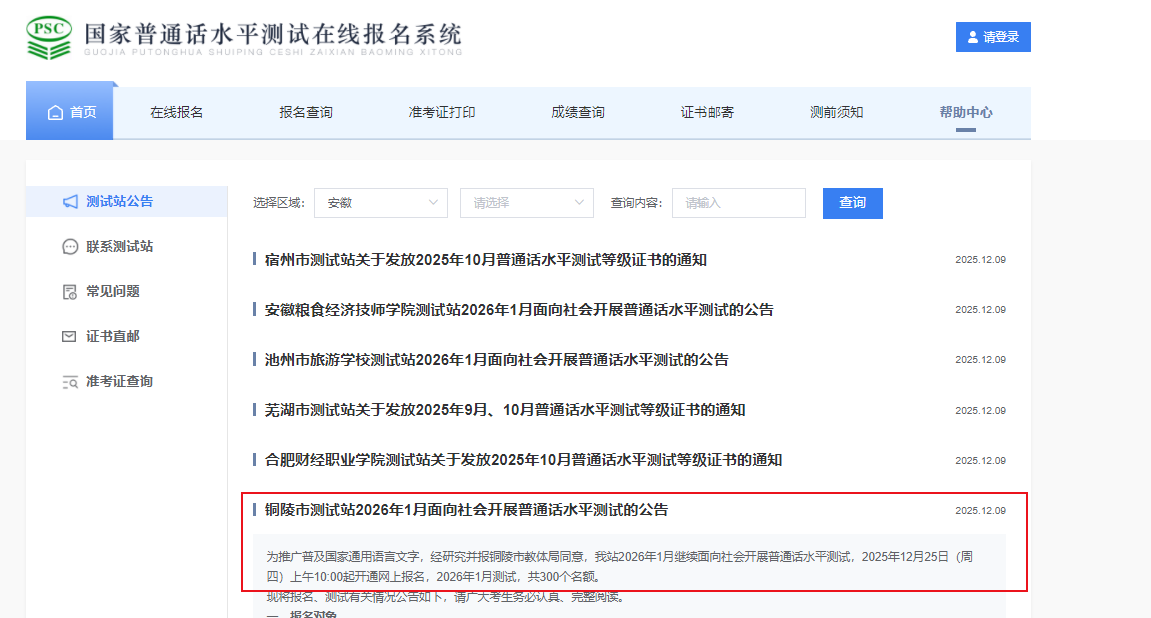Go to the 准考证打印 tab

click(x=442, y=112)
